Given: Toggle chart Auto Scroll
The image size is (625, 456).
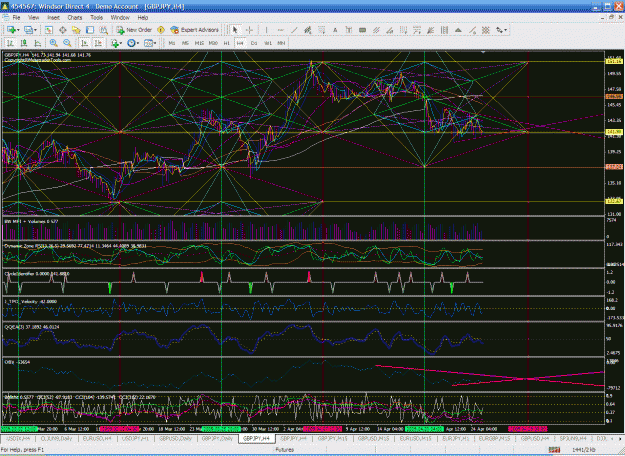Looking at the screenshot, I should click(84, 43).
